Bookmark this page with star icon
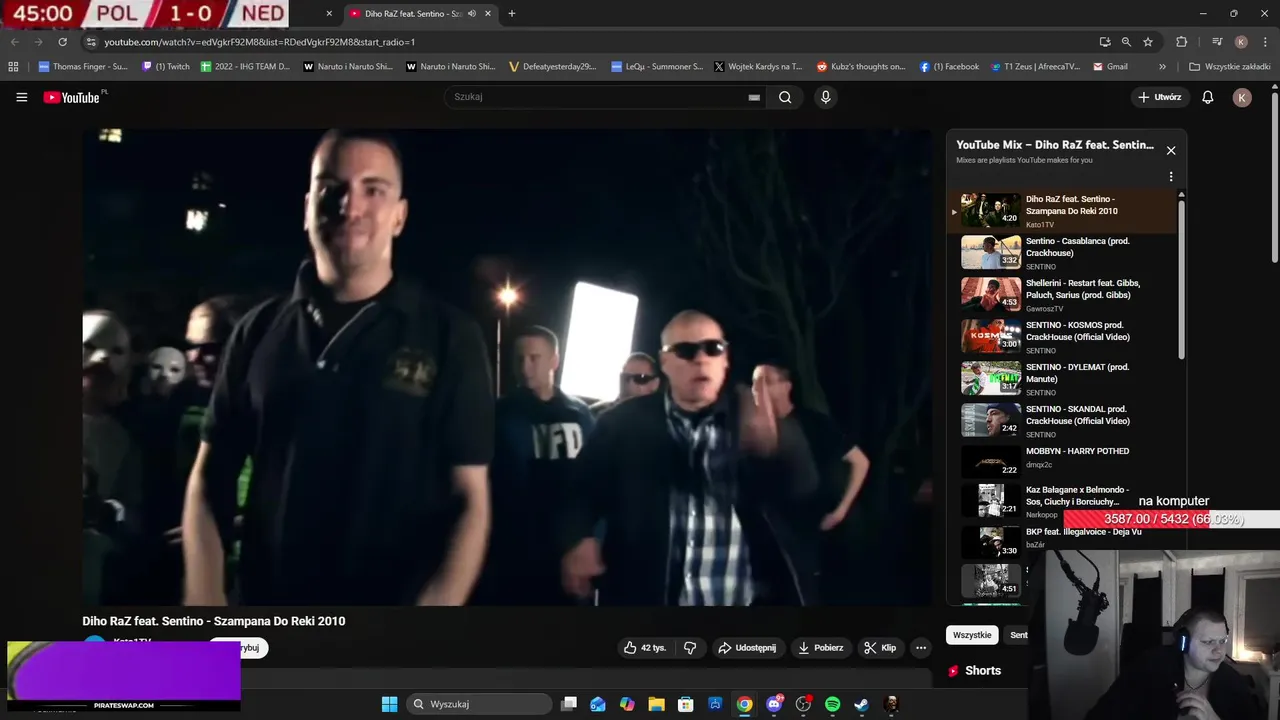The image size is (1280, 720). (x=1148, y=42)
